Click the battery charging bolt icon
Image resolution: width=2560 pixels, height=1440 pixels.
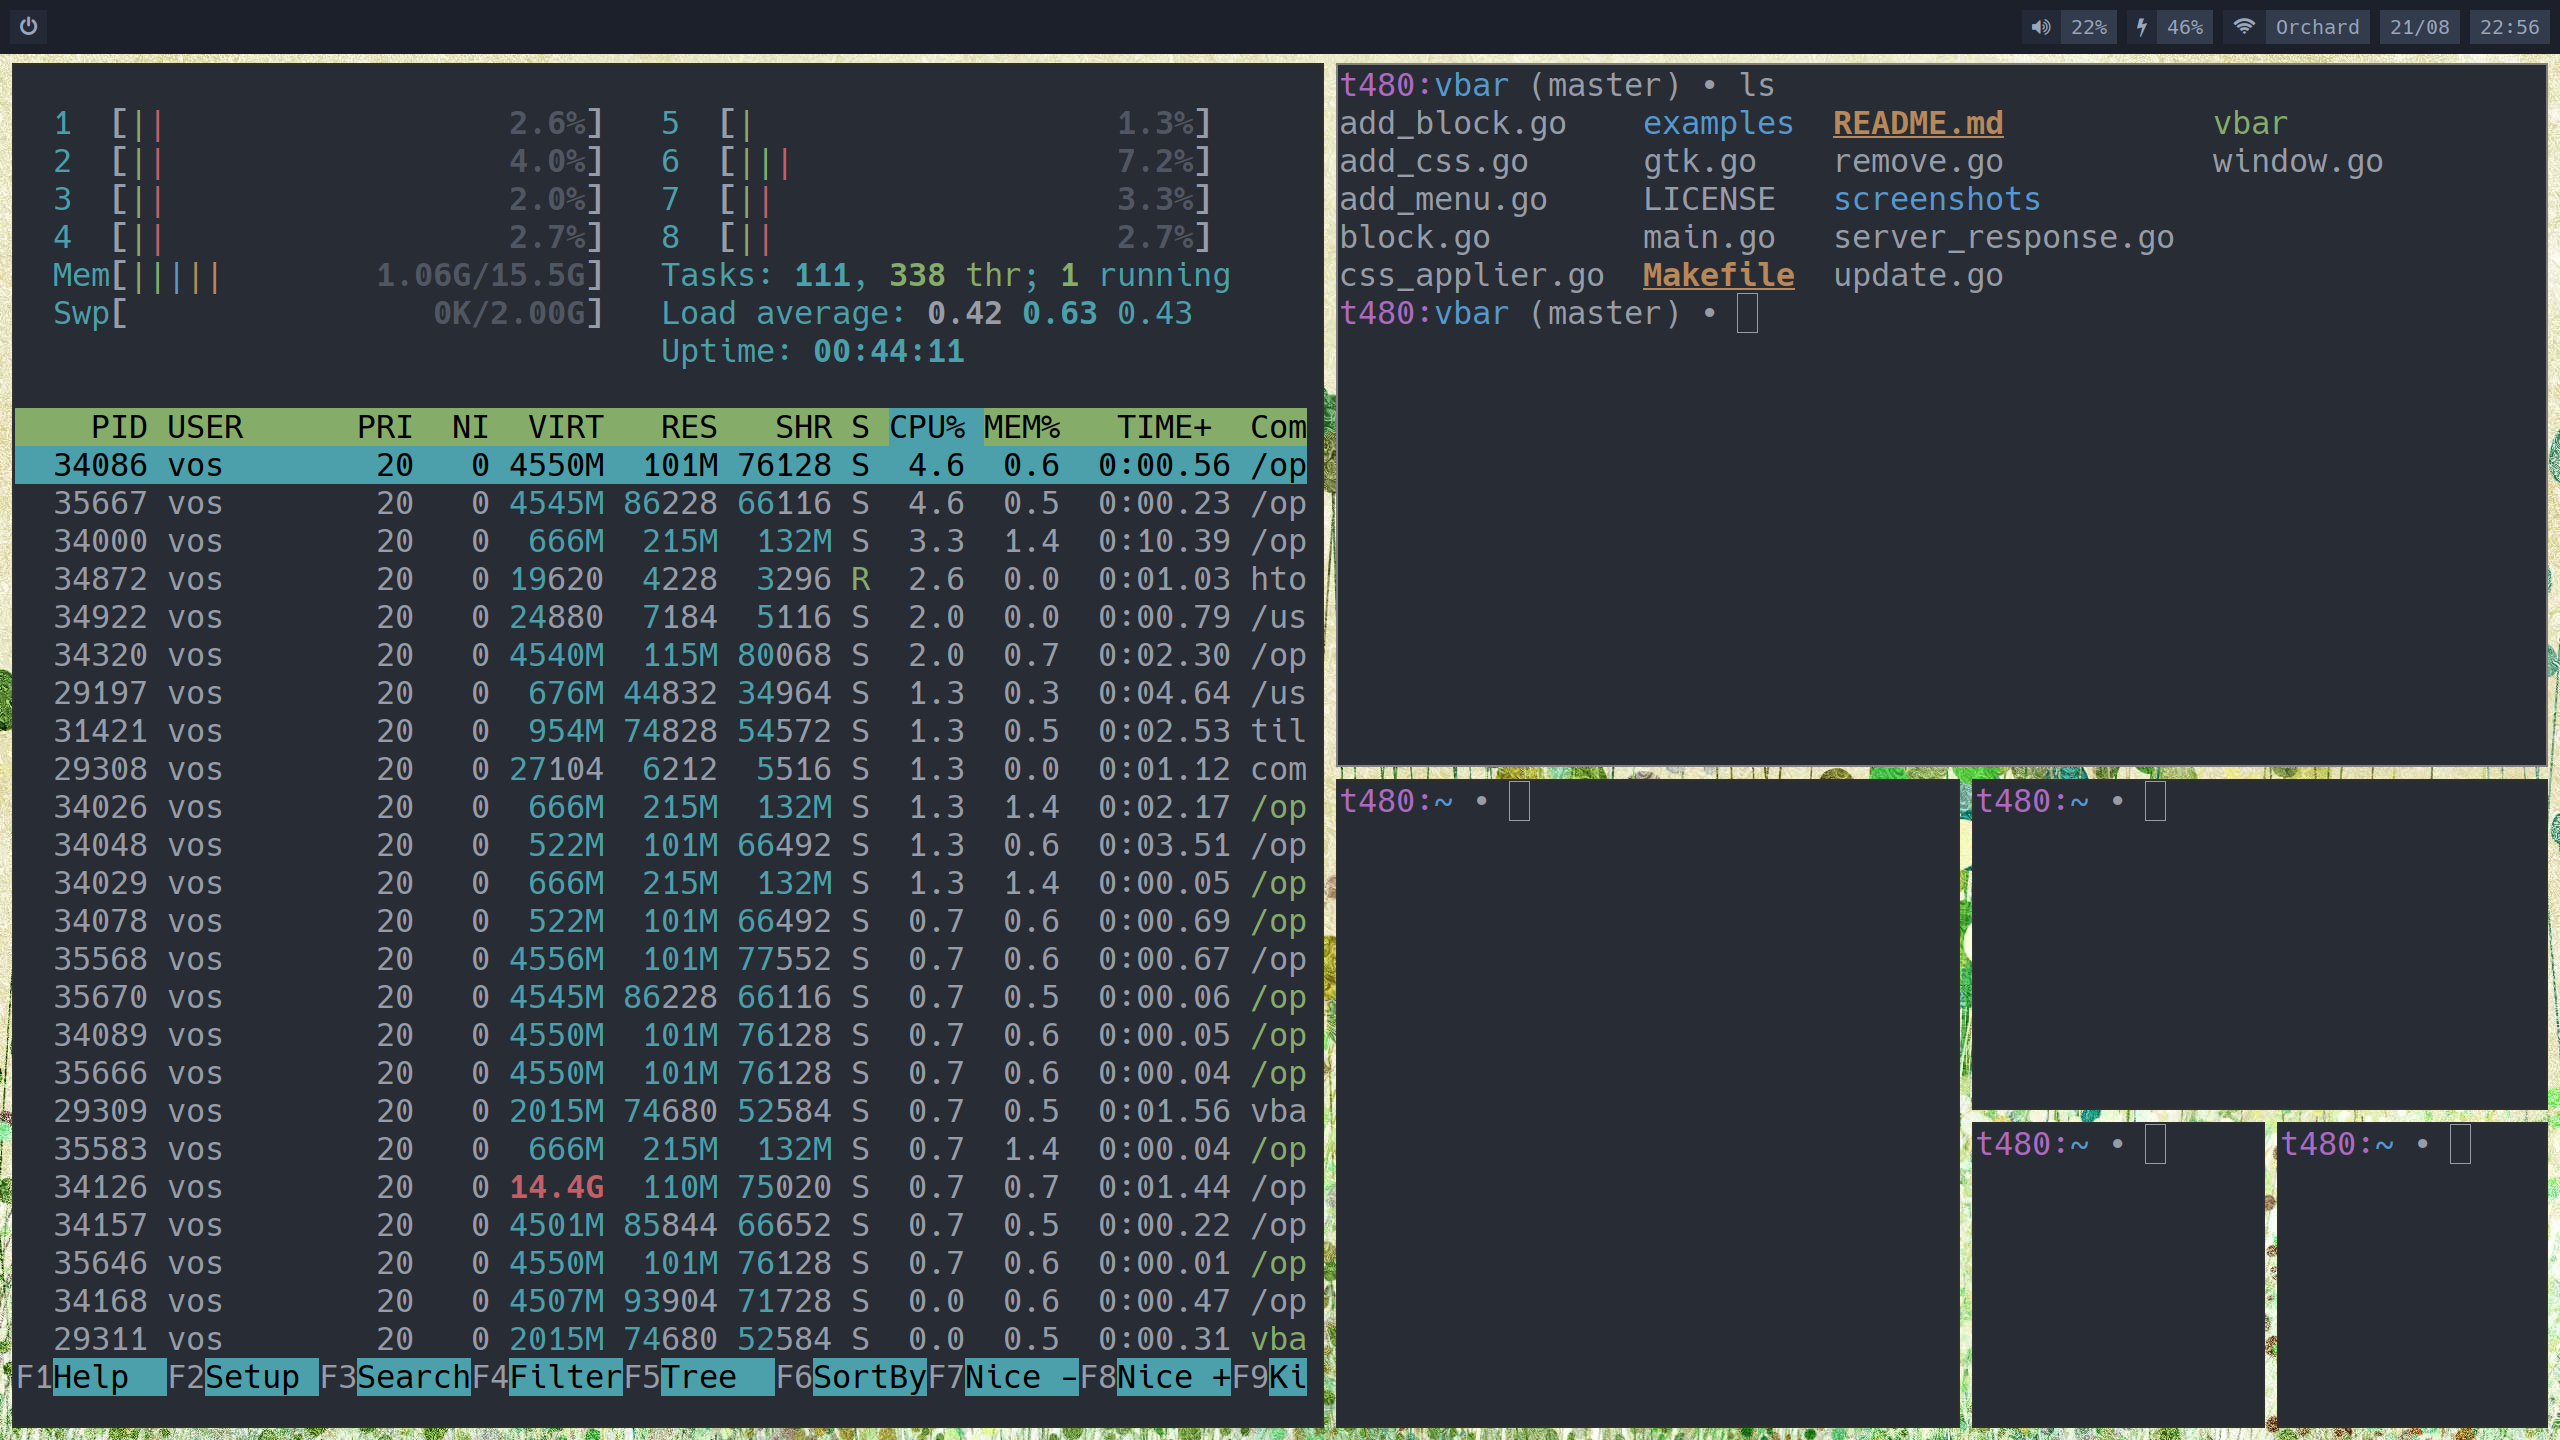coord(2141,27)
